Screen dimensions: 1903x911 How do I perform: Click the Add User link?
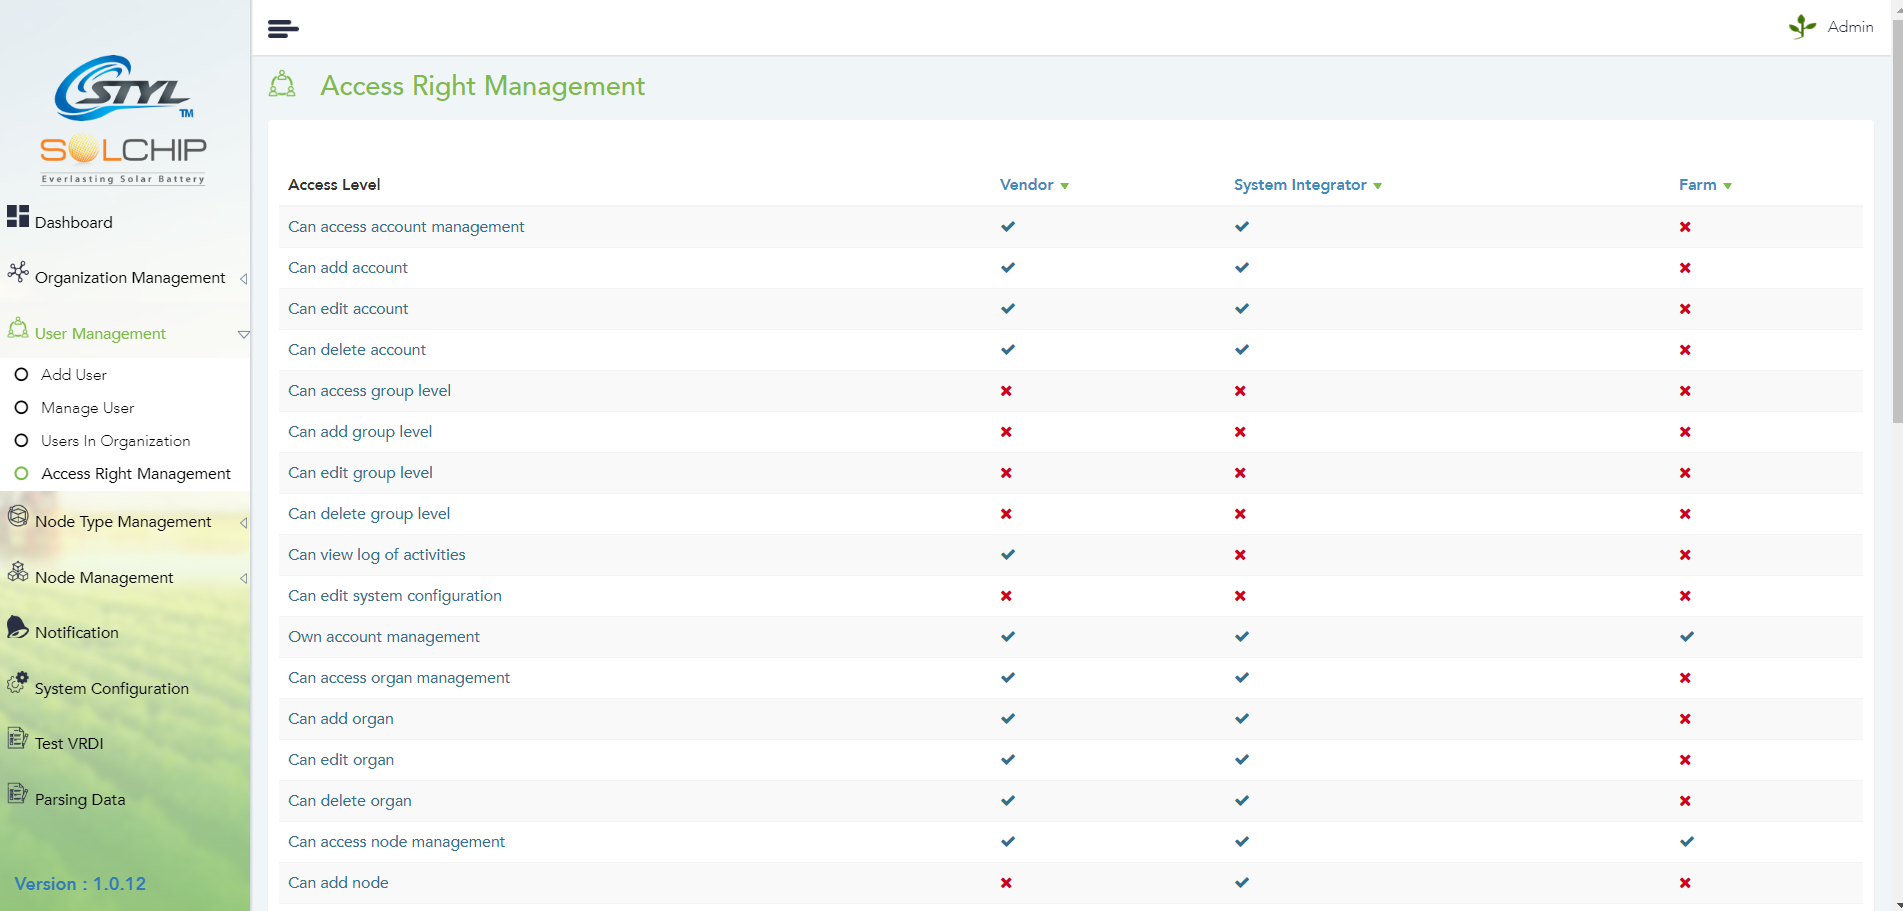click(73, 375)
